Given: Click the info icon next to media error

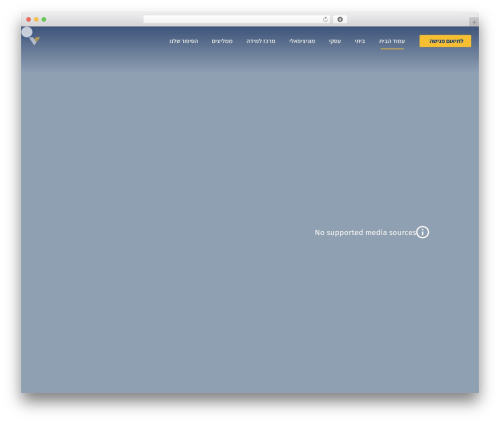Looking at the screenshot, I should point(422,232).
